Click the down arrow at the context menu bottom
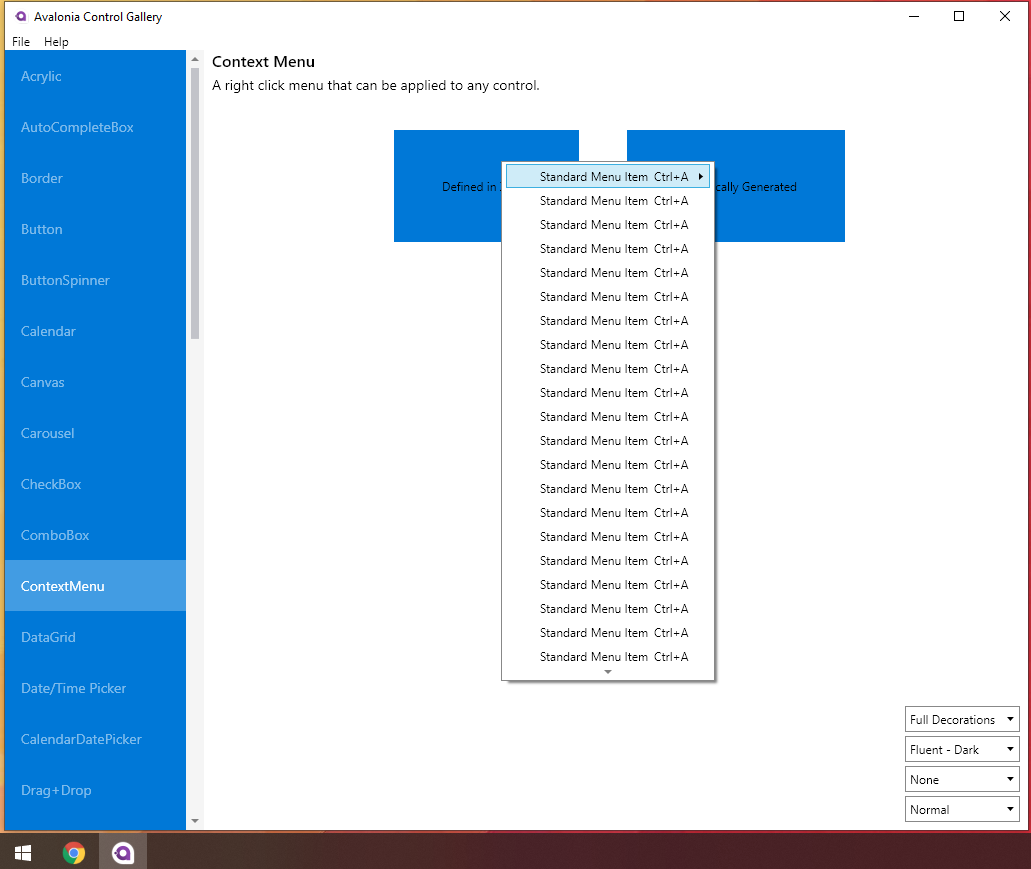The width and height of the screenshot is (1031, 869). point(607,672)
